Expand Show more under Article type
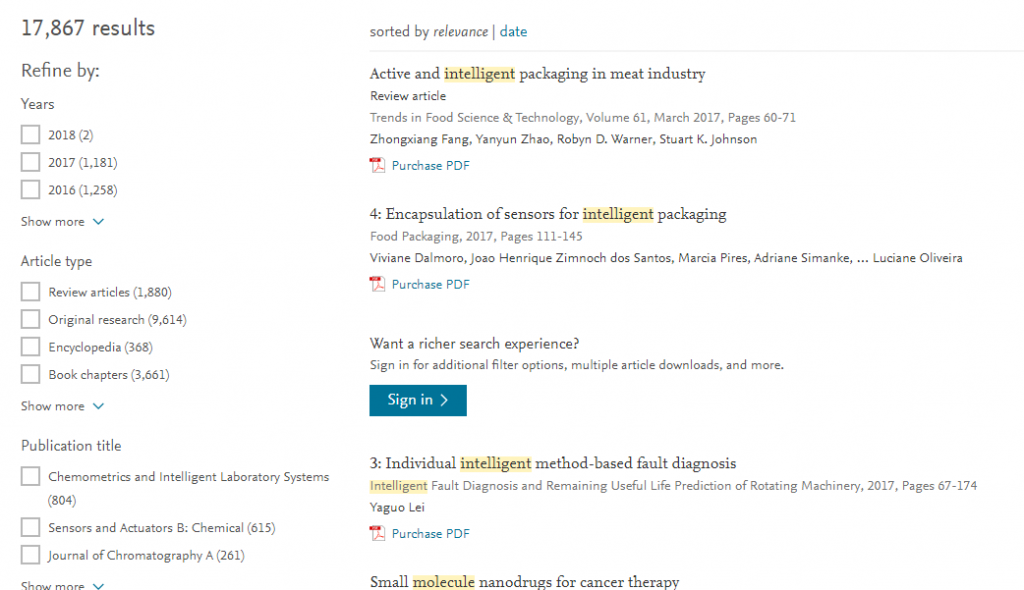The height and width of the screenshot is (590, 1024). tap(62, 406)
